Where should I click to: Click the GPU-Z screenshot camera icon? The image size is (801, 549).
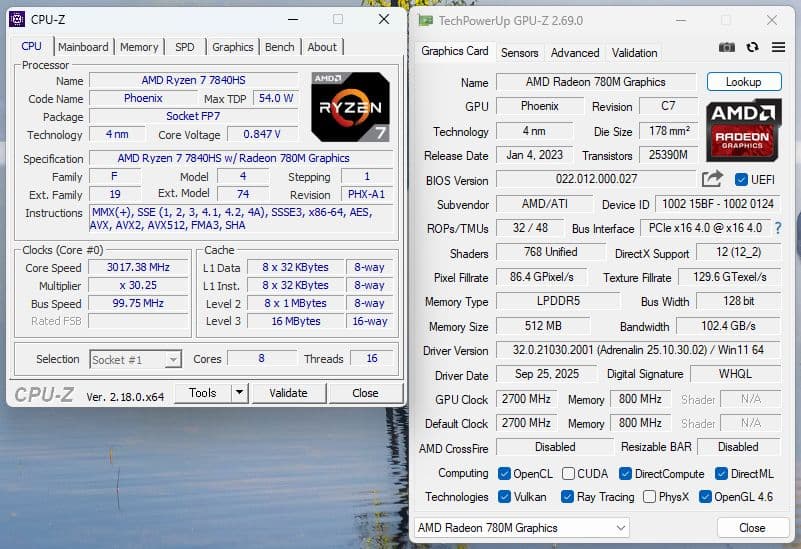click(x=726, y=47)
